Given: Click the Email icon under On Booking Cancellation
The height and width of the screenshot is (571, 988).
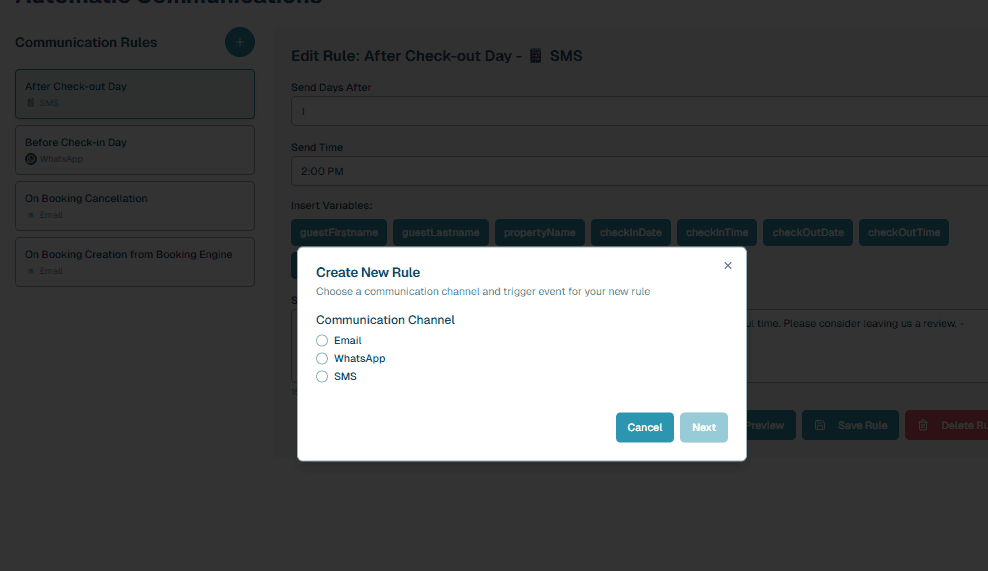Looking at the screenshot, I should [x=31, y=215].
